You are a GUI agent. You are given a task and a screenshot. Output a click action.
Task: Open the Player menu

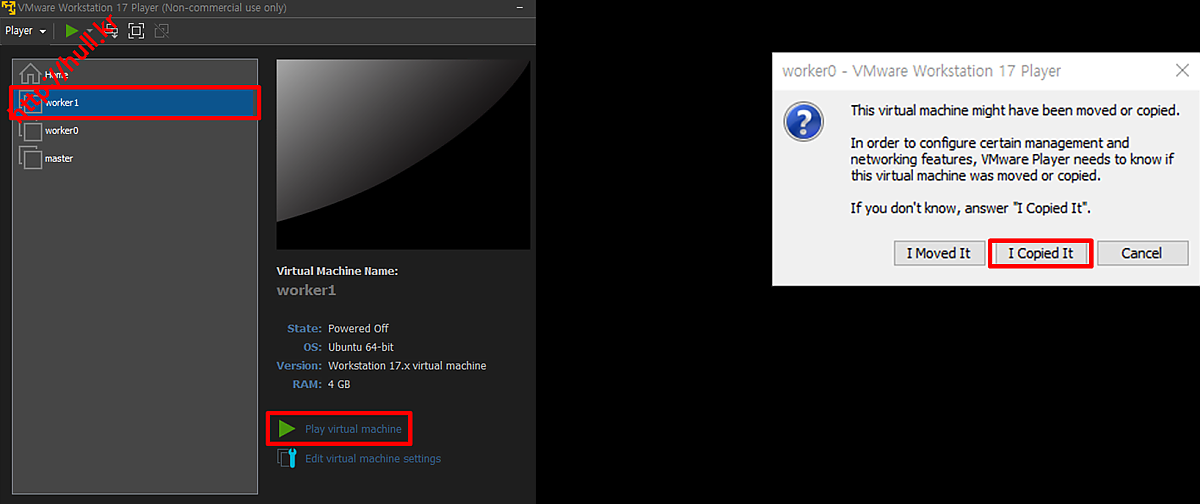26,31
